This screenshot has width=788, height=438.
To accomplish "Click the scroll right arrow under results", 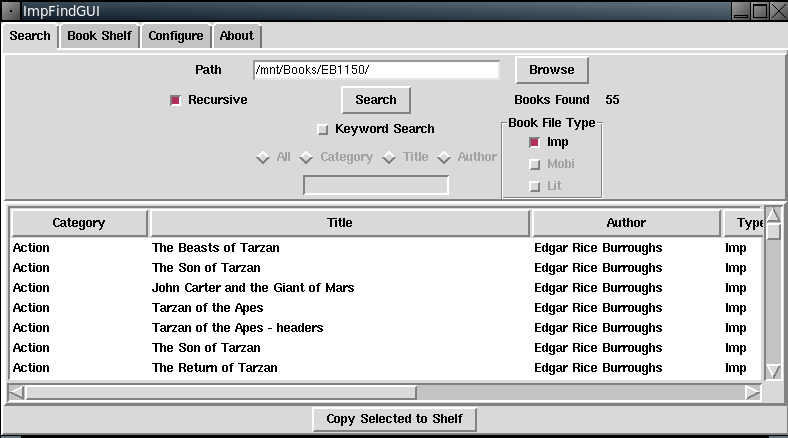I will (x=752, y=392).
